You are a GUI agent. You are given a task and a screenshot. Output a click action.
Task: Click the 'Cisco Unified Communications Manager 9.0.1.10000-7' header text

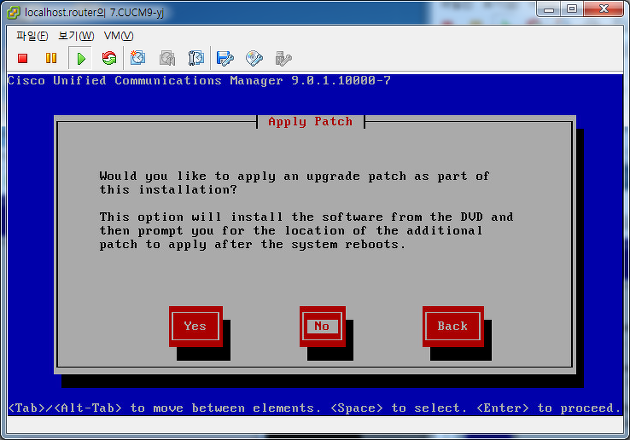click(x=199, y=81)
